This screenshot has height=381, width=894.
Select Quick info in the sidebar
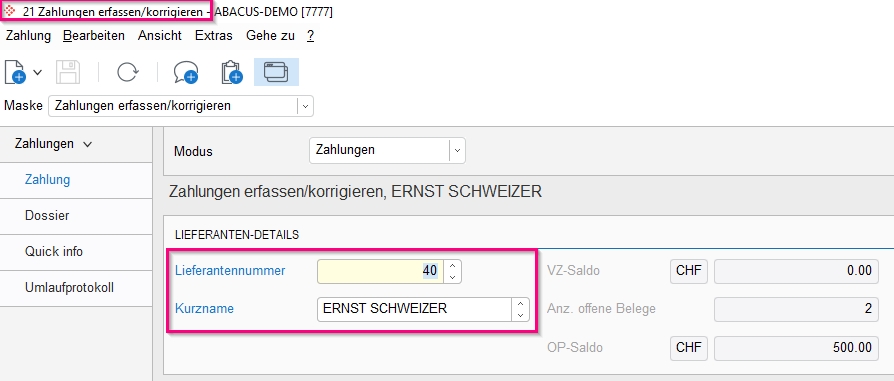[54, 252]
